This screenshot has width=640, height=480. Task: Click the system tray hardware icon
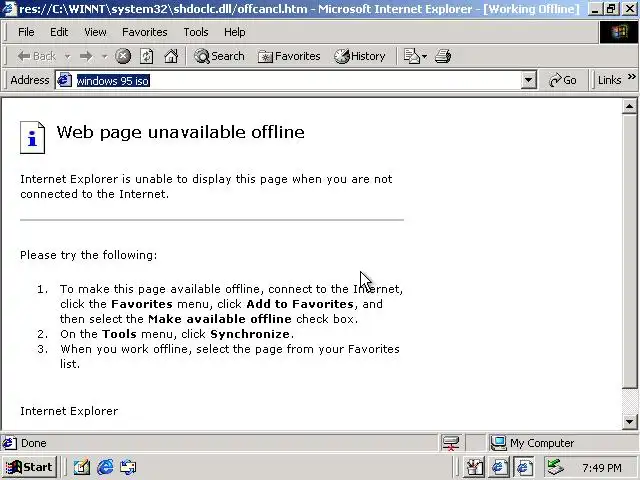556,467
